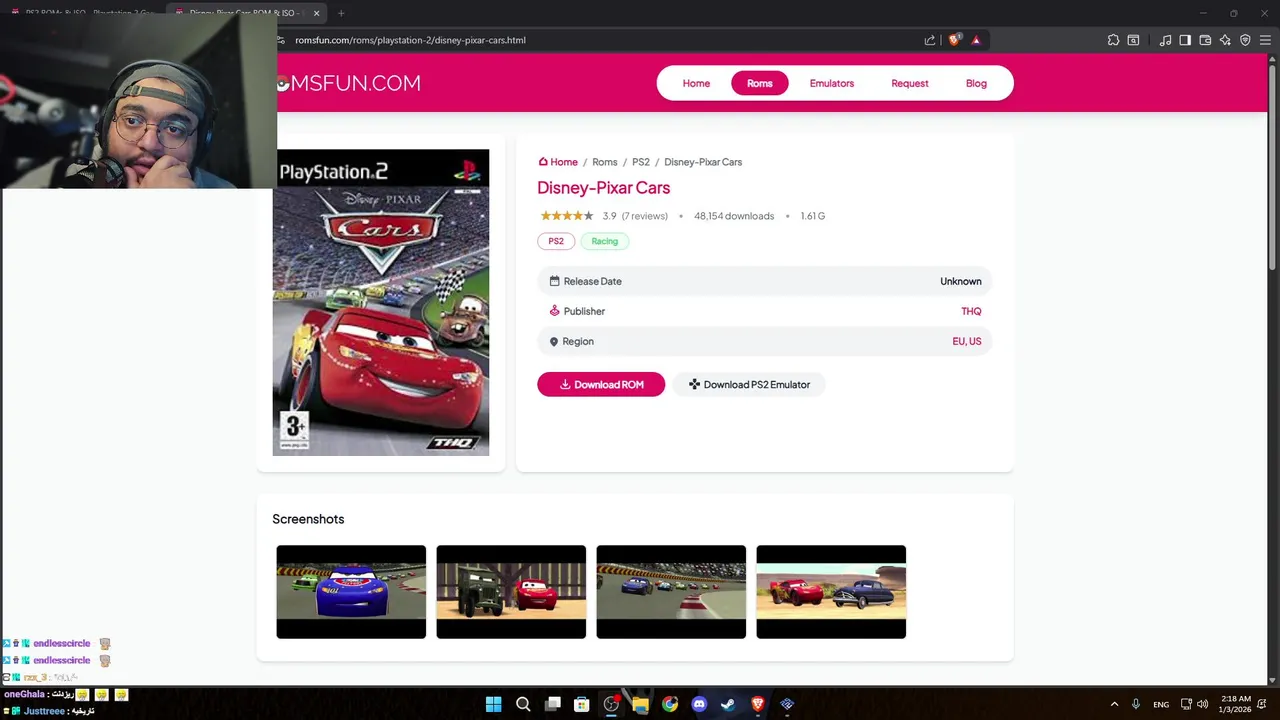Click the share page icon in address bar
Image resolution: width=1280 pixels, height=720 pixels.
pos(930,40)
